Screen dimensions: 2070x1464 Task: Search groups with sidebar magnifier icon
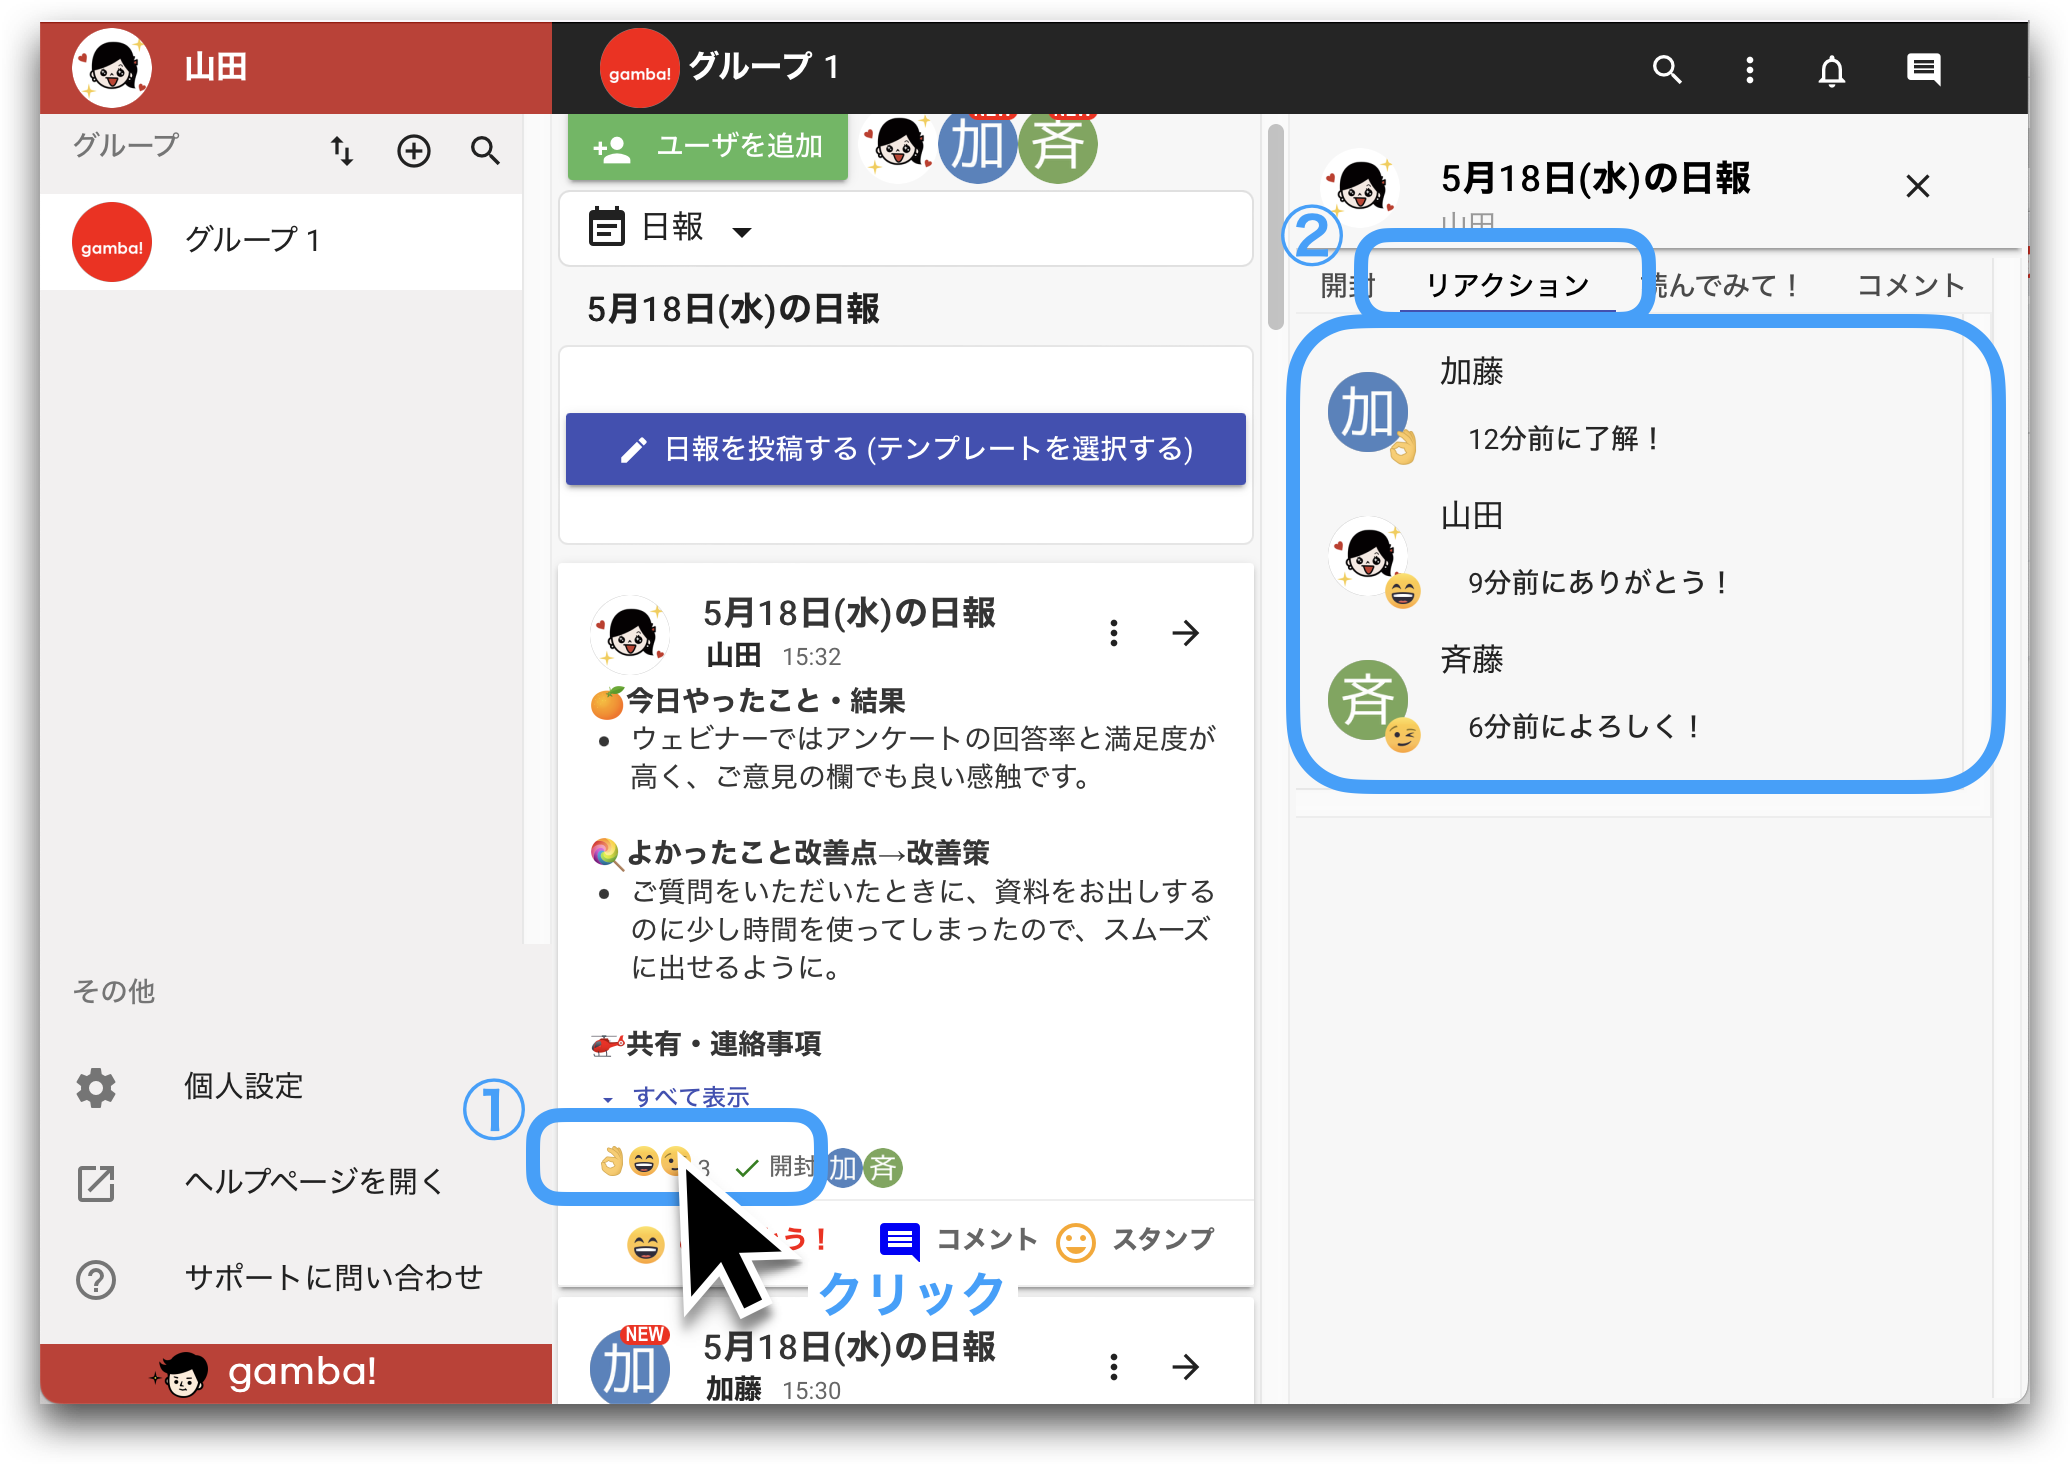coord(485,151)
